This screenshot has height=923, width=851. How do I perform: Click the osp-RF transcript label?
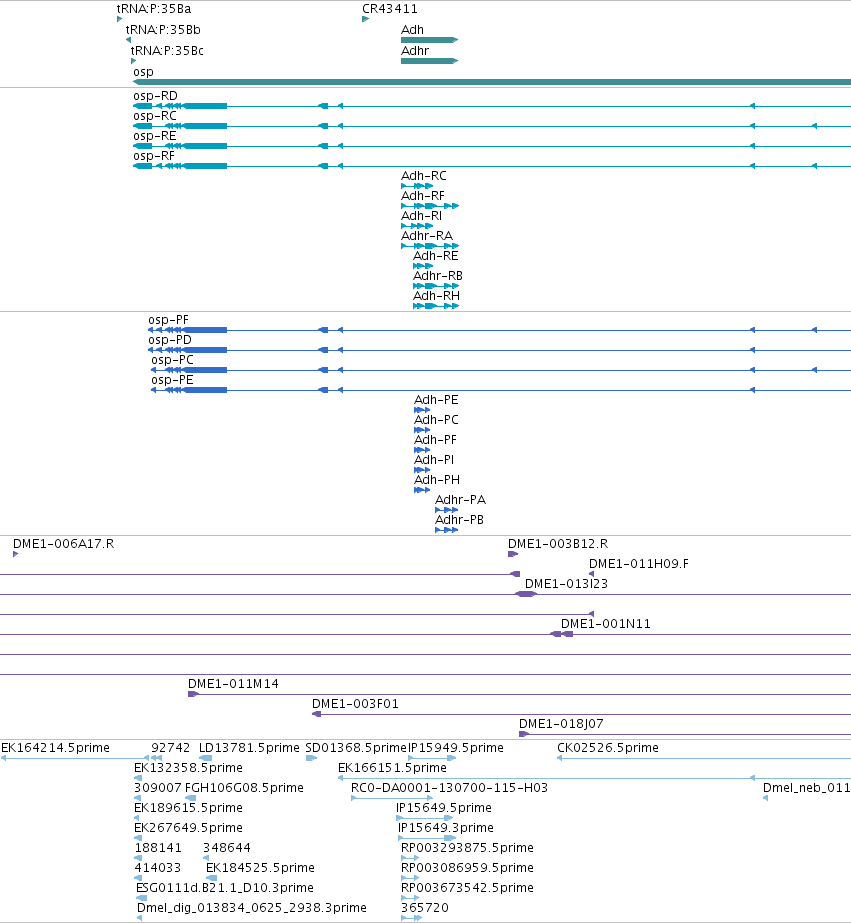pyautogui.click(x=154, y=156)
